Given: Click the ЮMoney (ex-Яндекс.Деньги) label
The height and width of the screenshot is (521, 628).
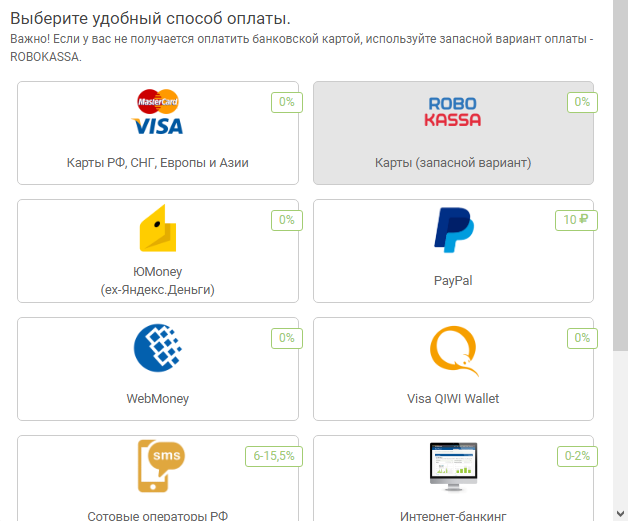Looking at the screenshot, I should click(158, 280).
